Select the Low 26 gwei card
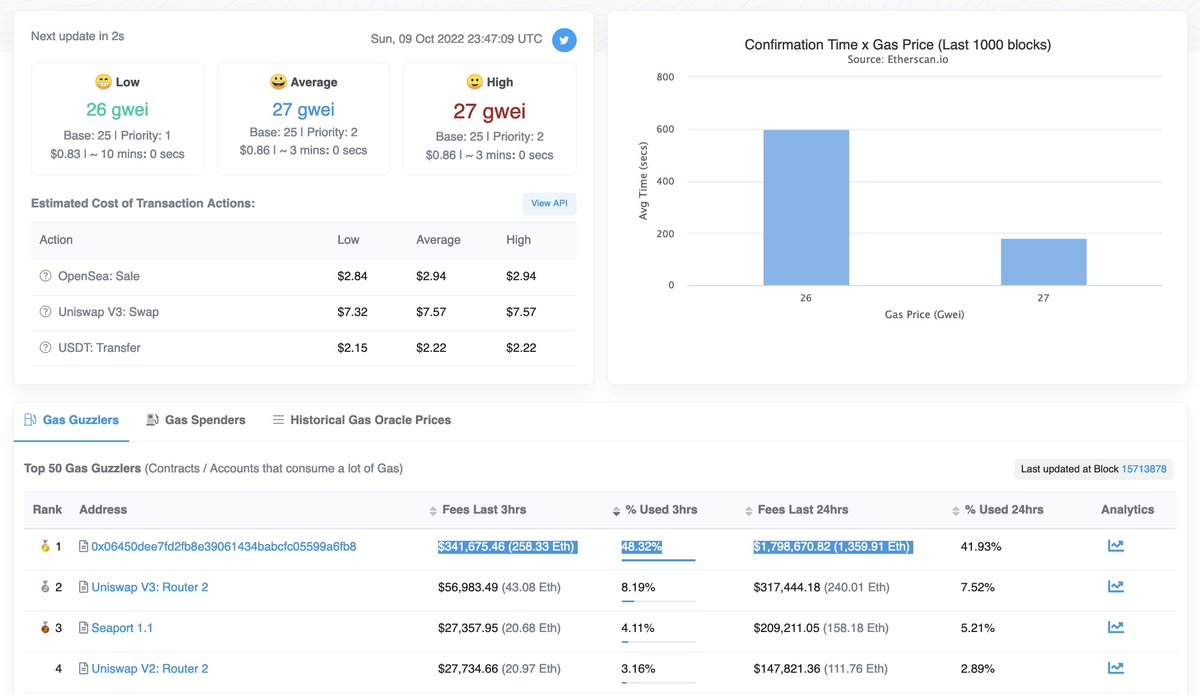Viewport: 1200px width, 695px height. tap(117, 118)
